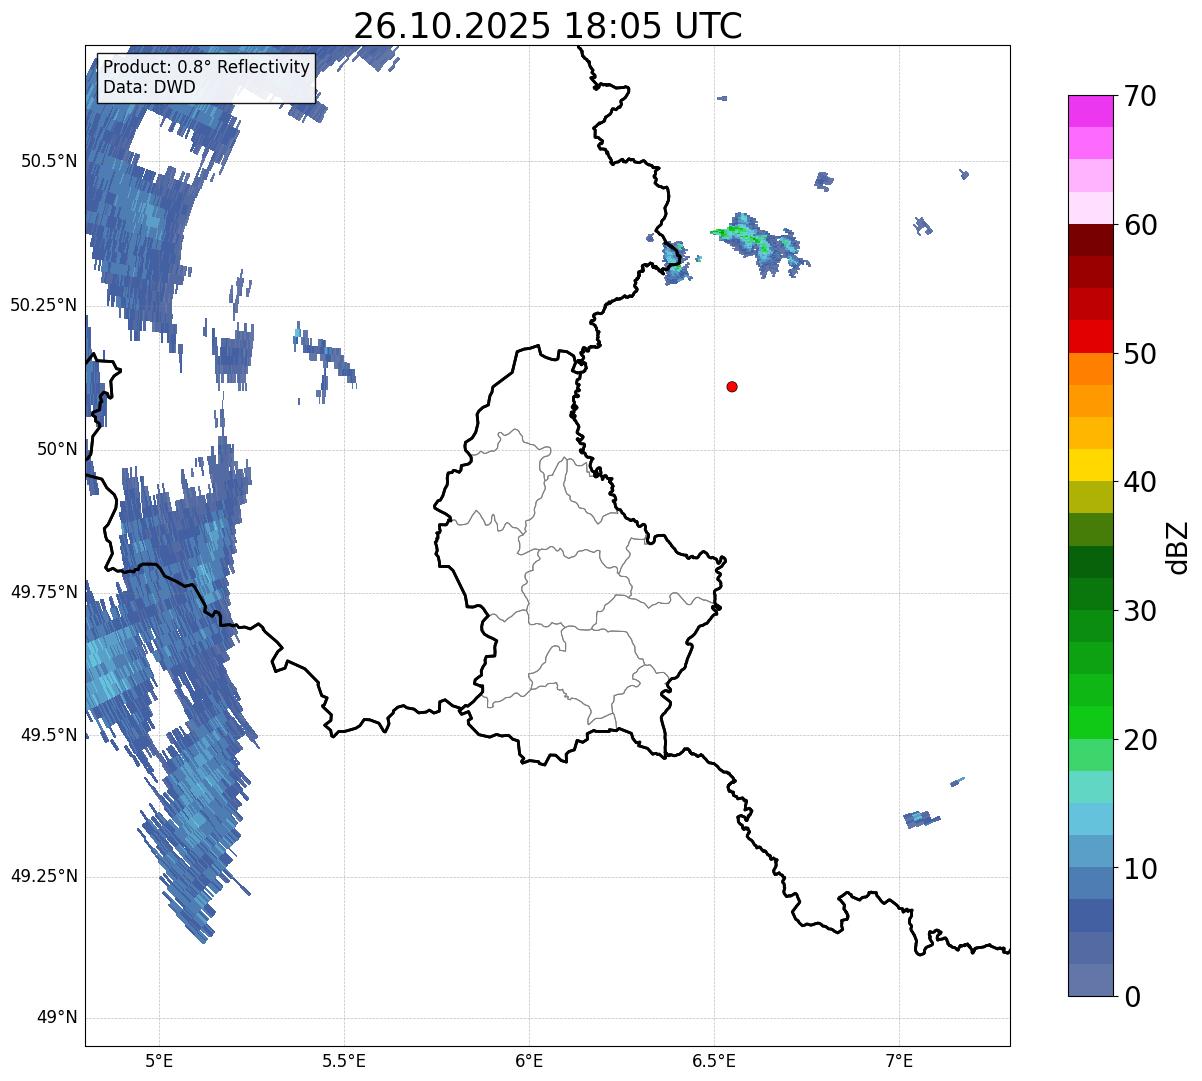Screen dimensions: 1202x1081
Task: Click the 5°E longitude label
Action: (159, 1060)
